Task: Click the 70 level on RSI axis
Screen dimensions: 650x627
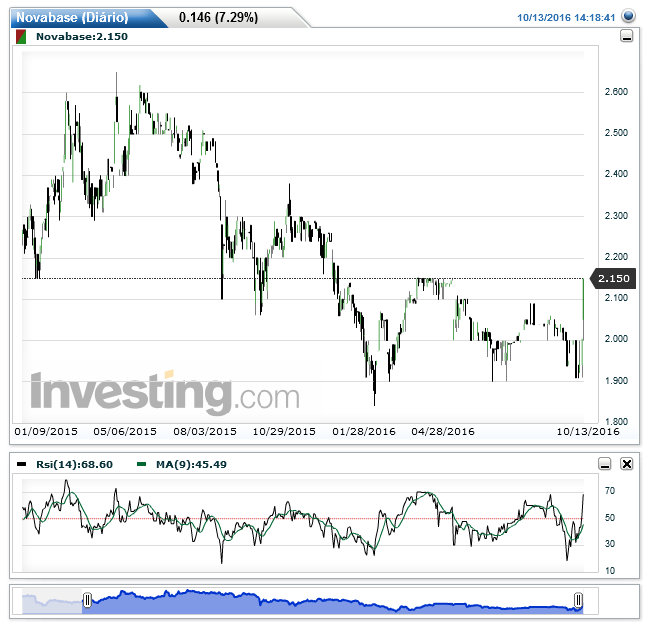Action: (610, 491)
